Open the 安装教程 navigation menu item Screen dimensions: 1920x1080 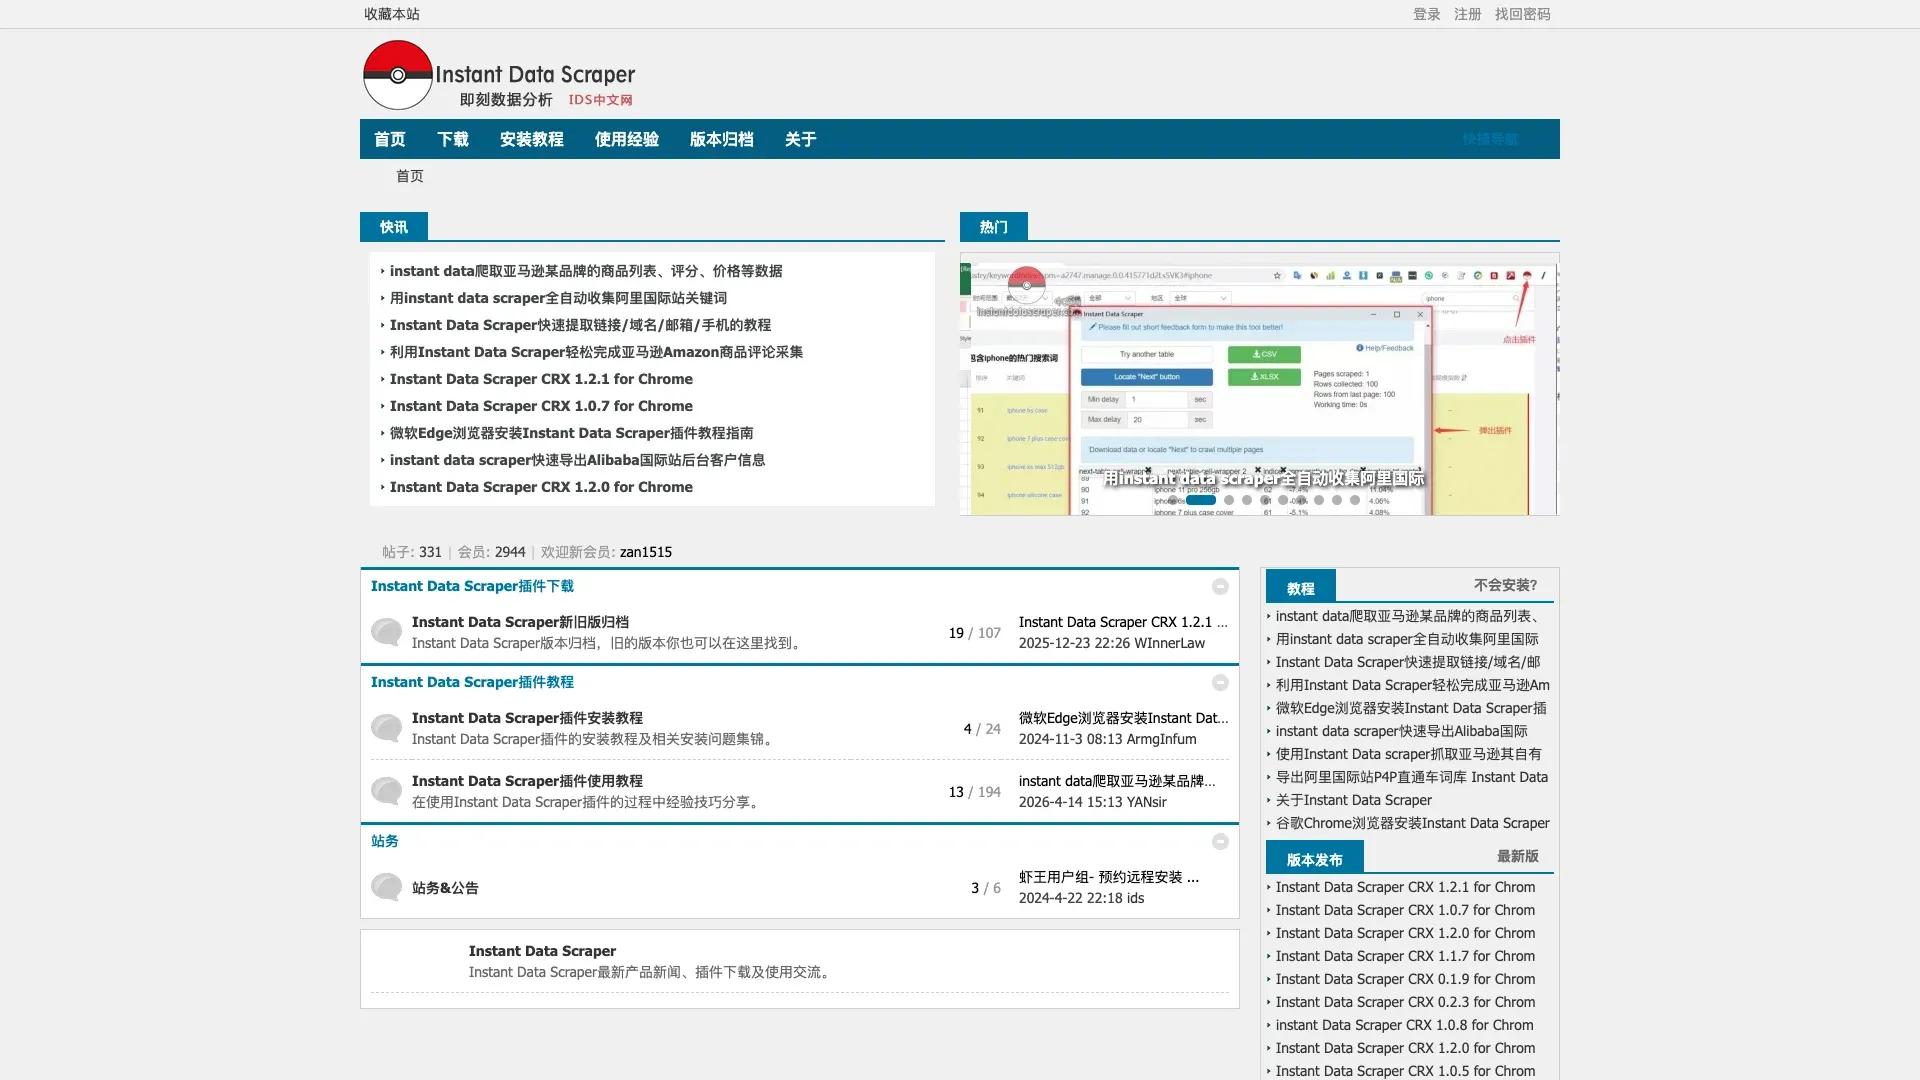[x=531, y=139]
